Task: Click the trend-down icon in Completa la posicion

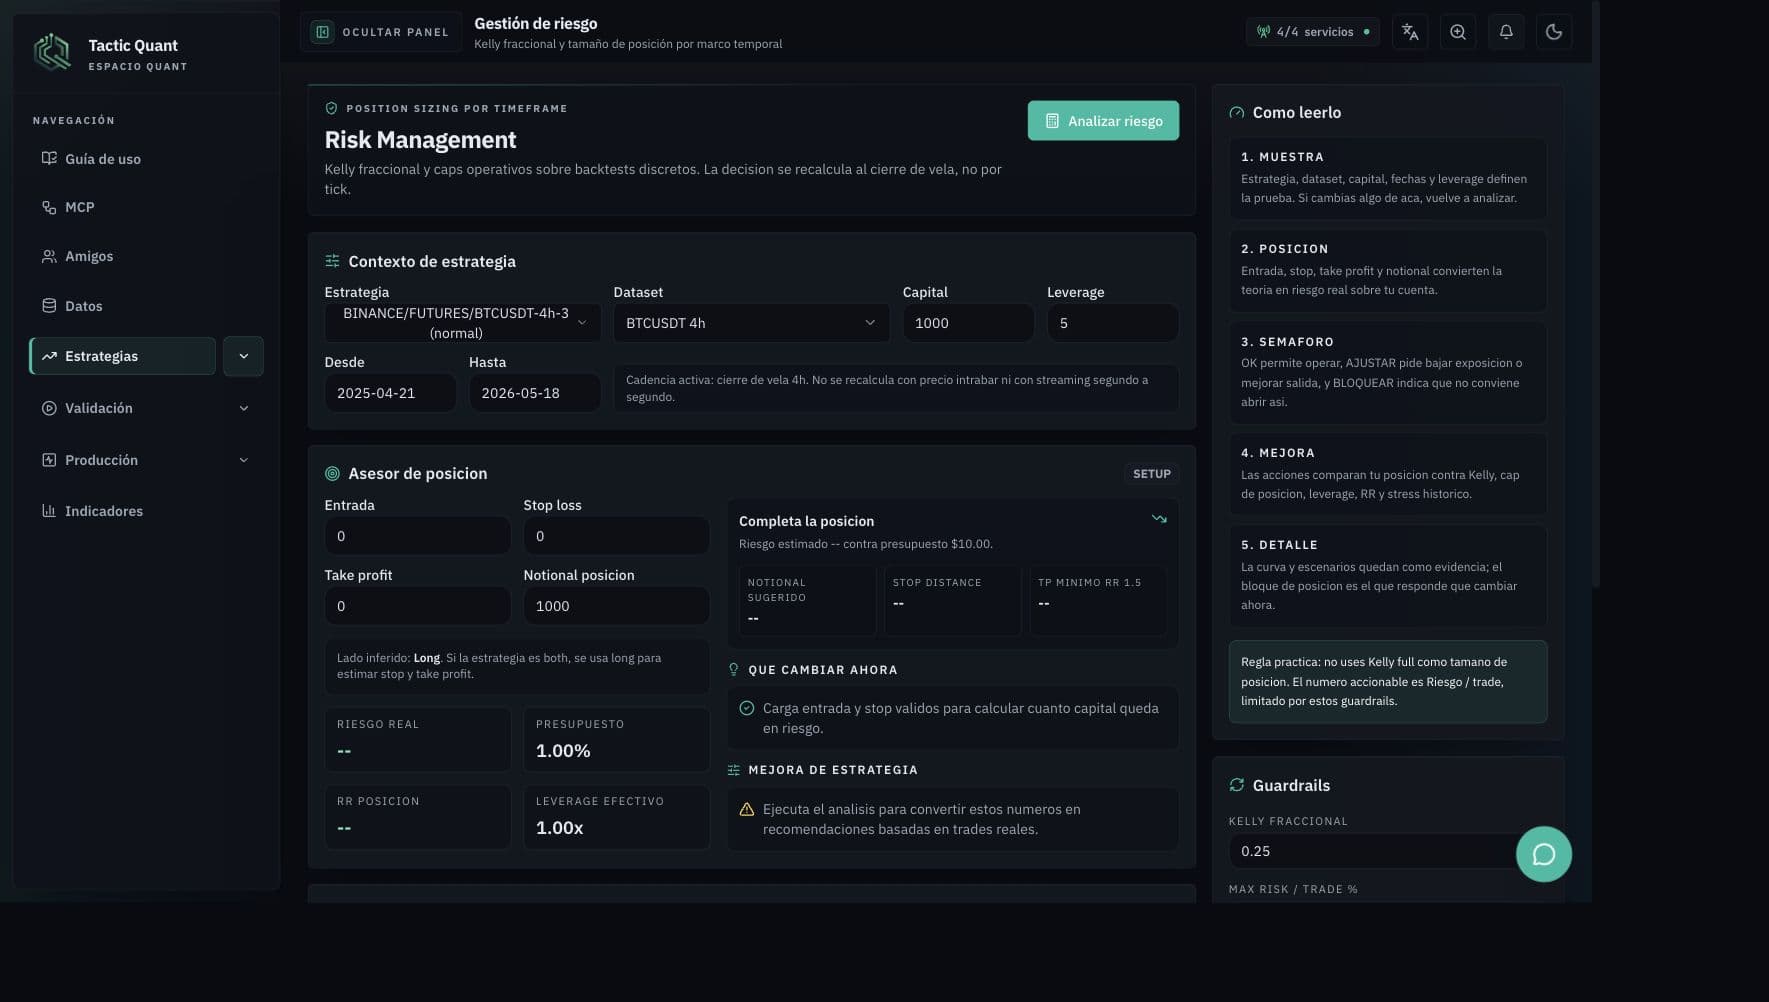Action: [x=1159, y=519]
